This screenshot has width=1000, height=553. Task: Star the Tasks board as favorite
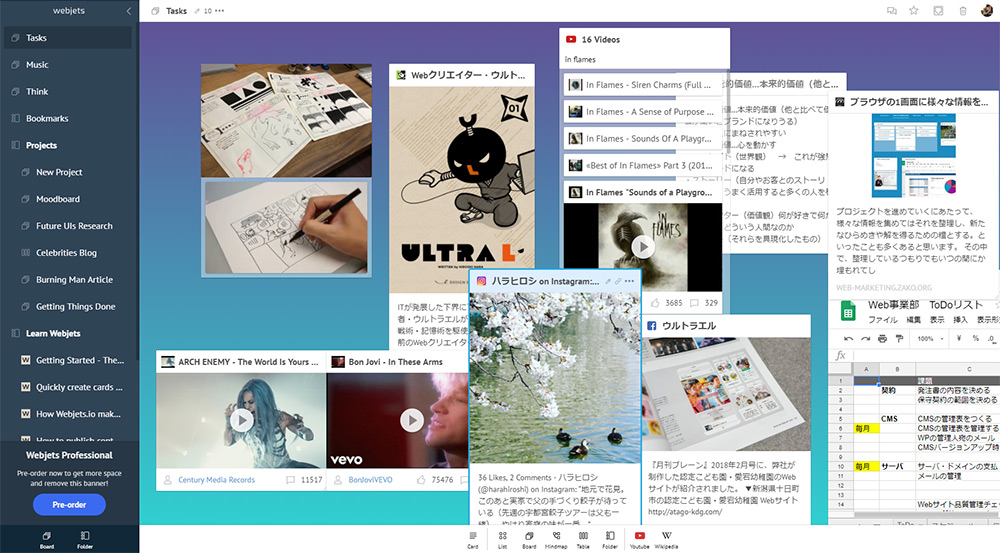pos(914,11)
